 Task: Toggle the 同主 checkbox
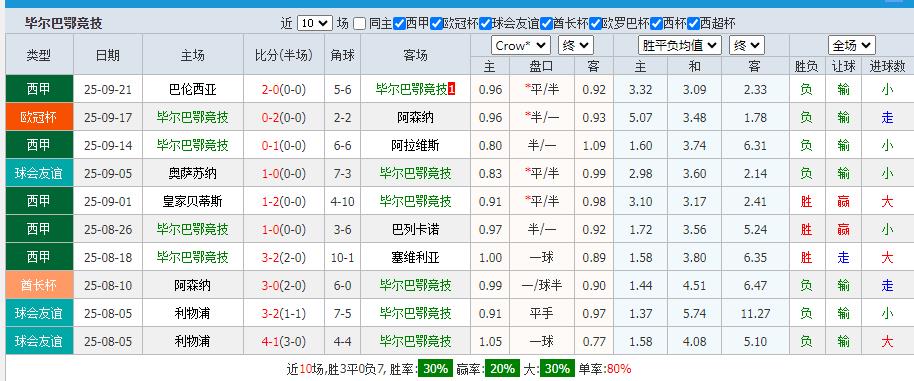[x=360, y=24]
